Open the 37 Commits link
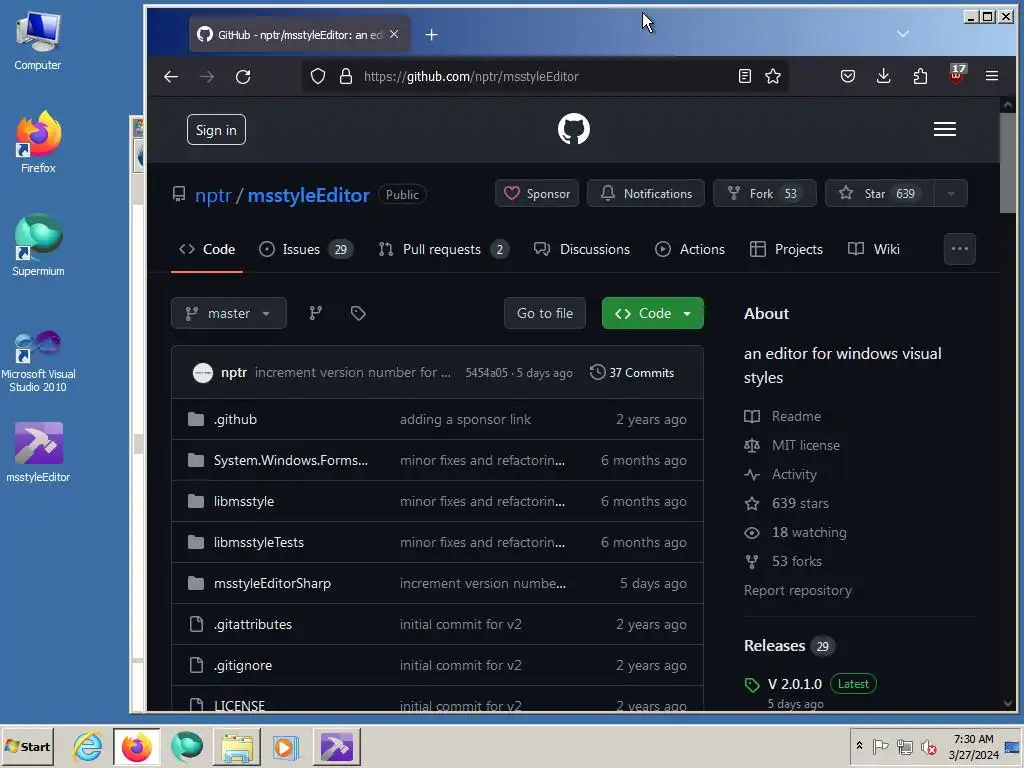1024x768 pixels. coord(632,373)
